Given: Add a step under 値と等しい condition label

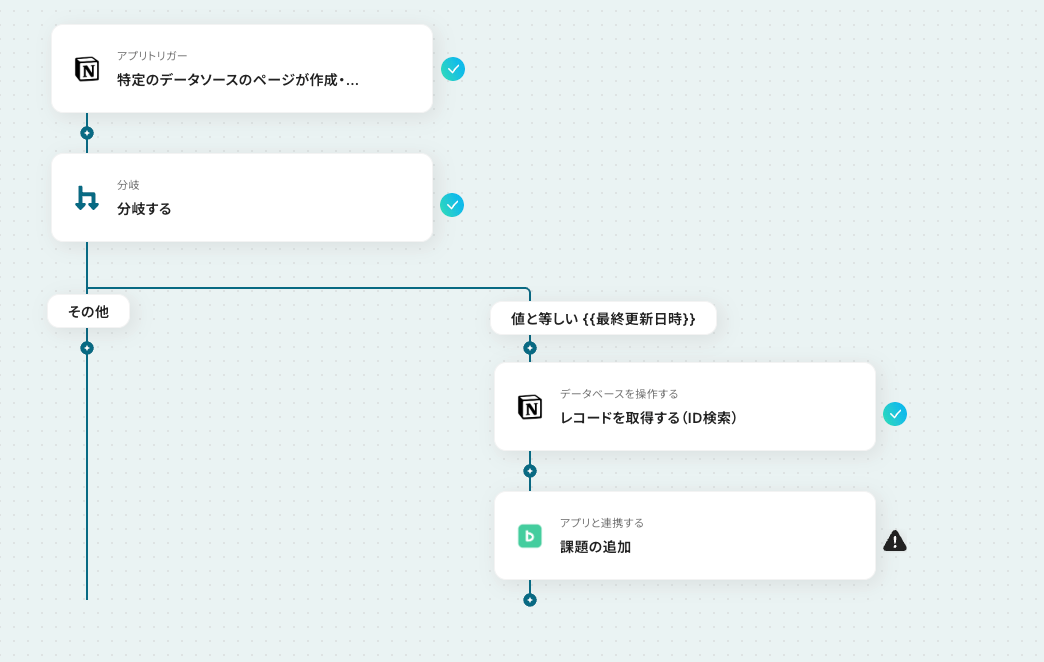Looking at the screenshot, I should [x=530, y=348].
